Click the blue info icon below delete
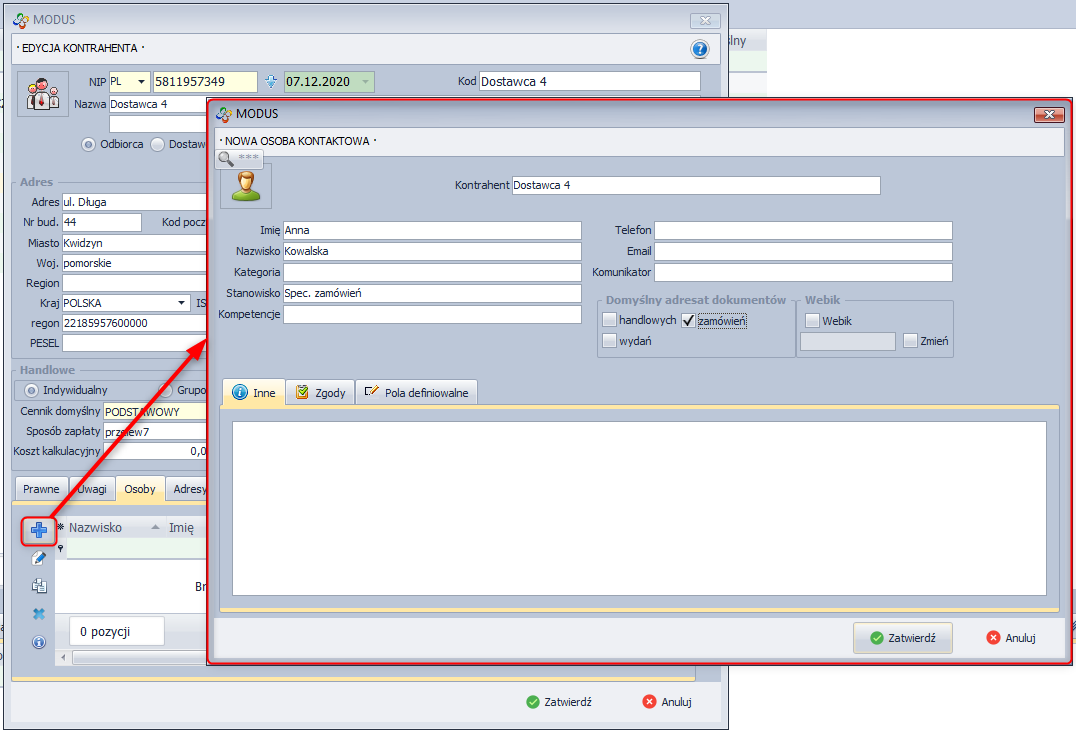Viewport: 1076px width, 736px height. coord(39,642)
